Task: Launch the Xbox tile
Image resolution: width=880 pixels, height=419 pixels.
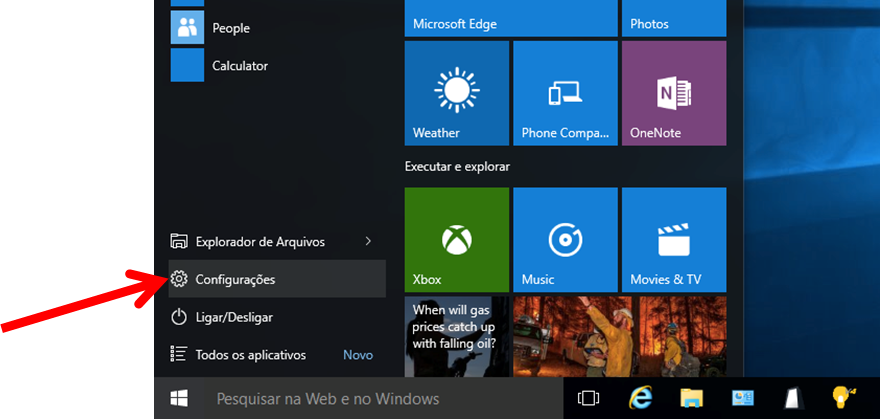Action: coord(457,240)
